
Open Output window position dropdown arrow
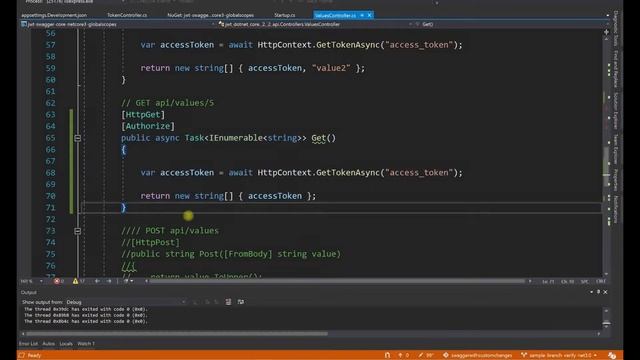591,292
